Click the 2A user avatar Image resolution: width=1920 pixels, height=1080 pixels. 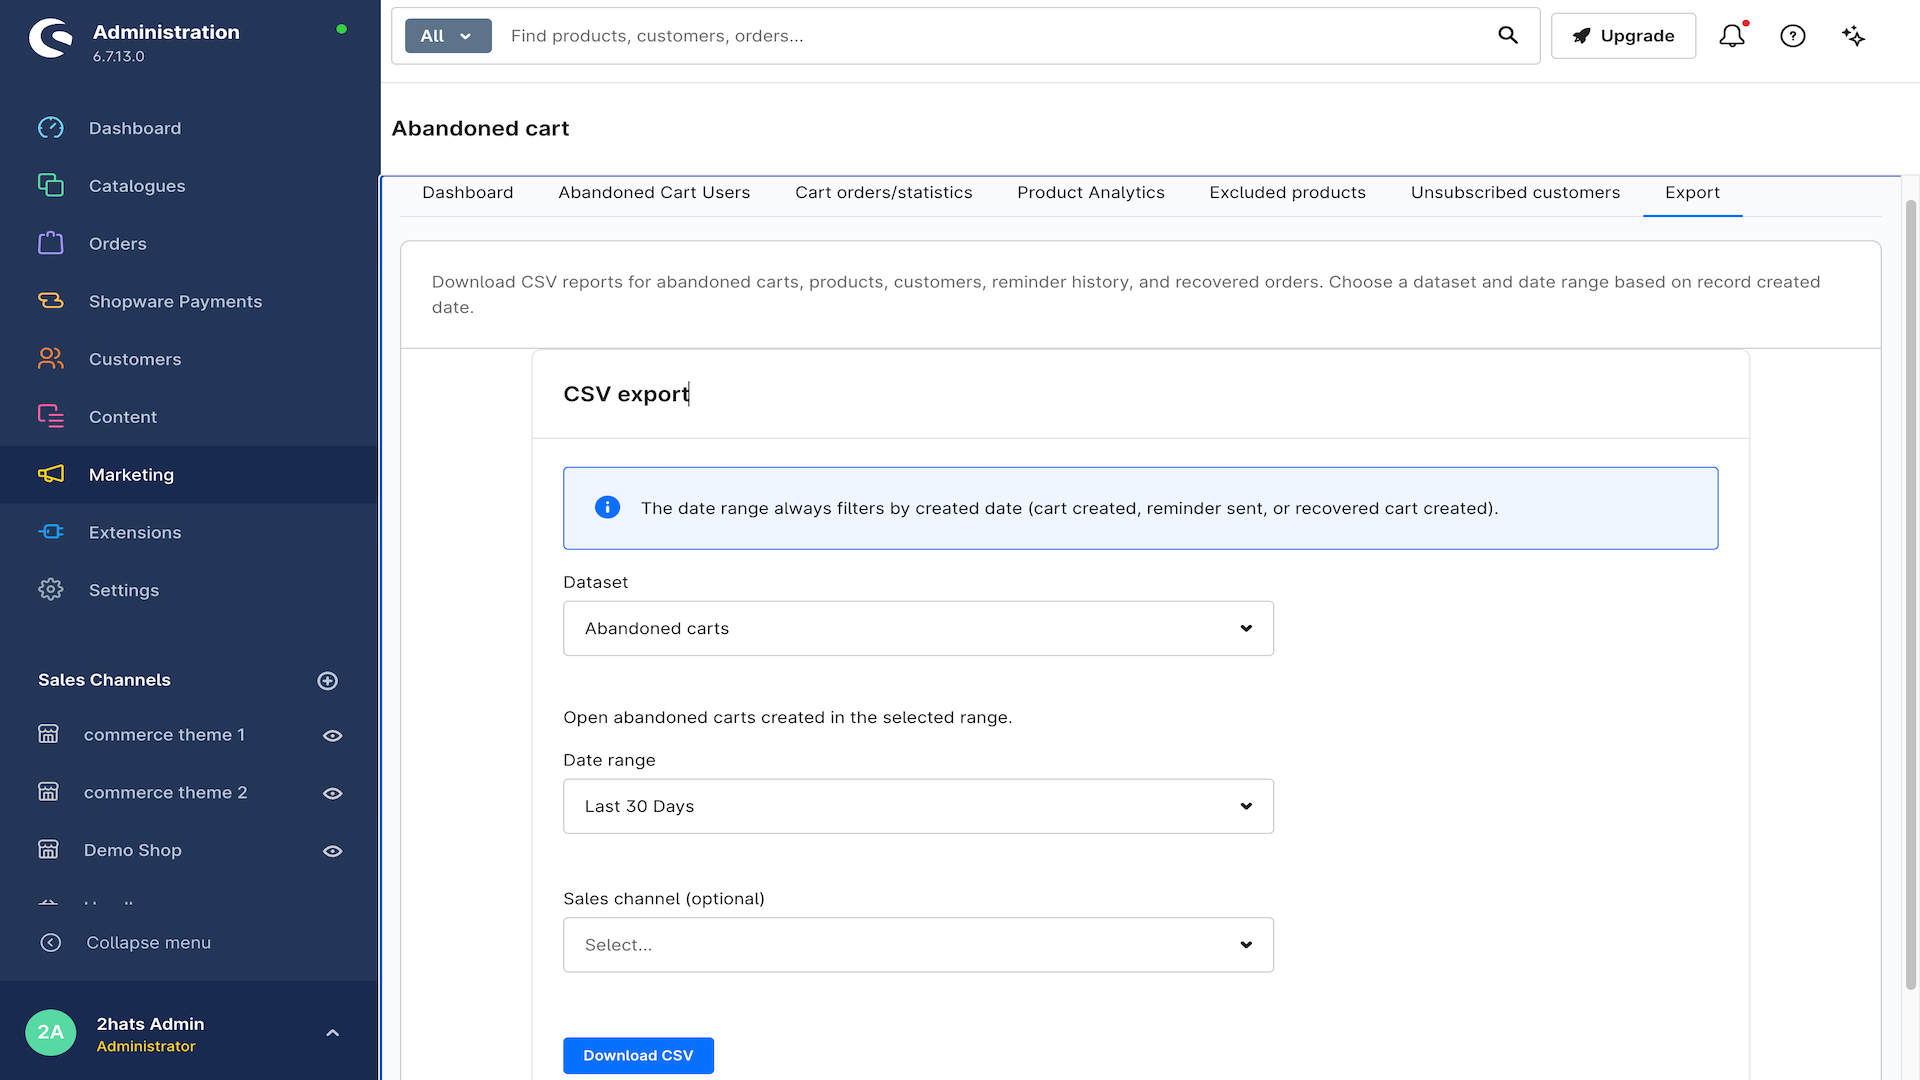coord(51,1033)
